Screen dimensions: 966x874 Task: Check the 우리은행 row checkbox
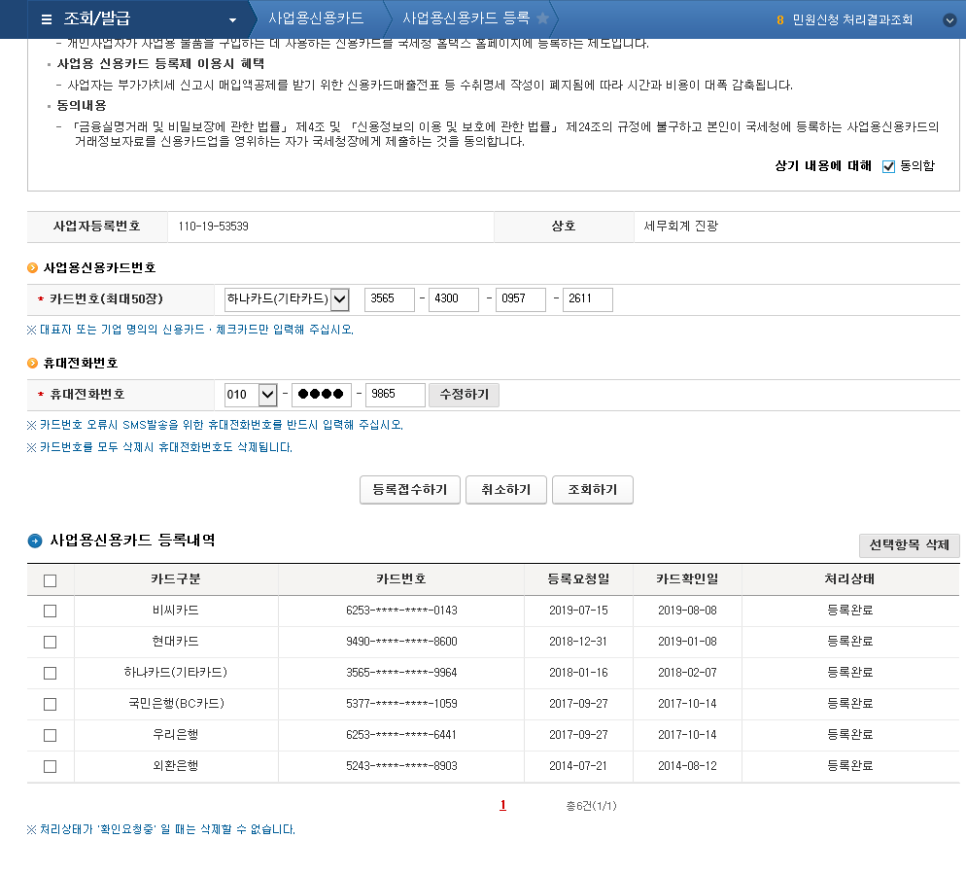coord(51,735)
